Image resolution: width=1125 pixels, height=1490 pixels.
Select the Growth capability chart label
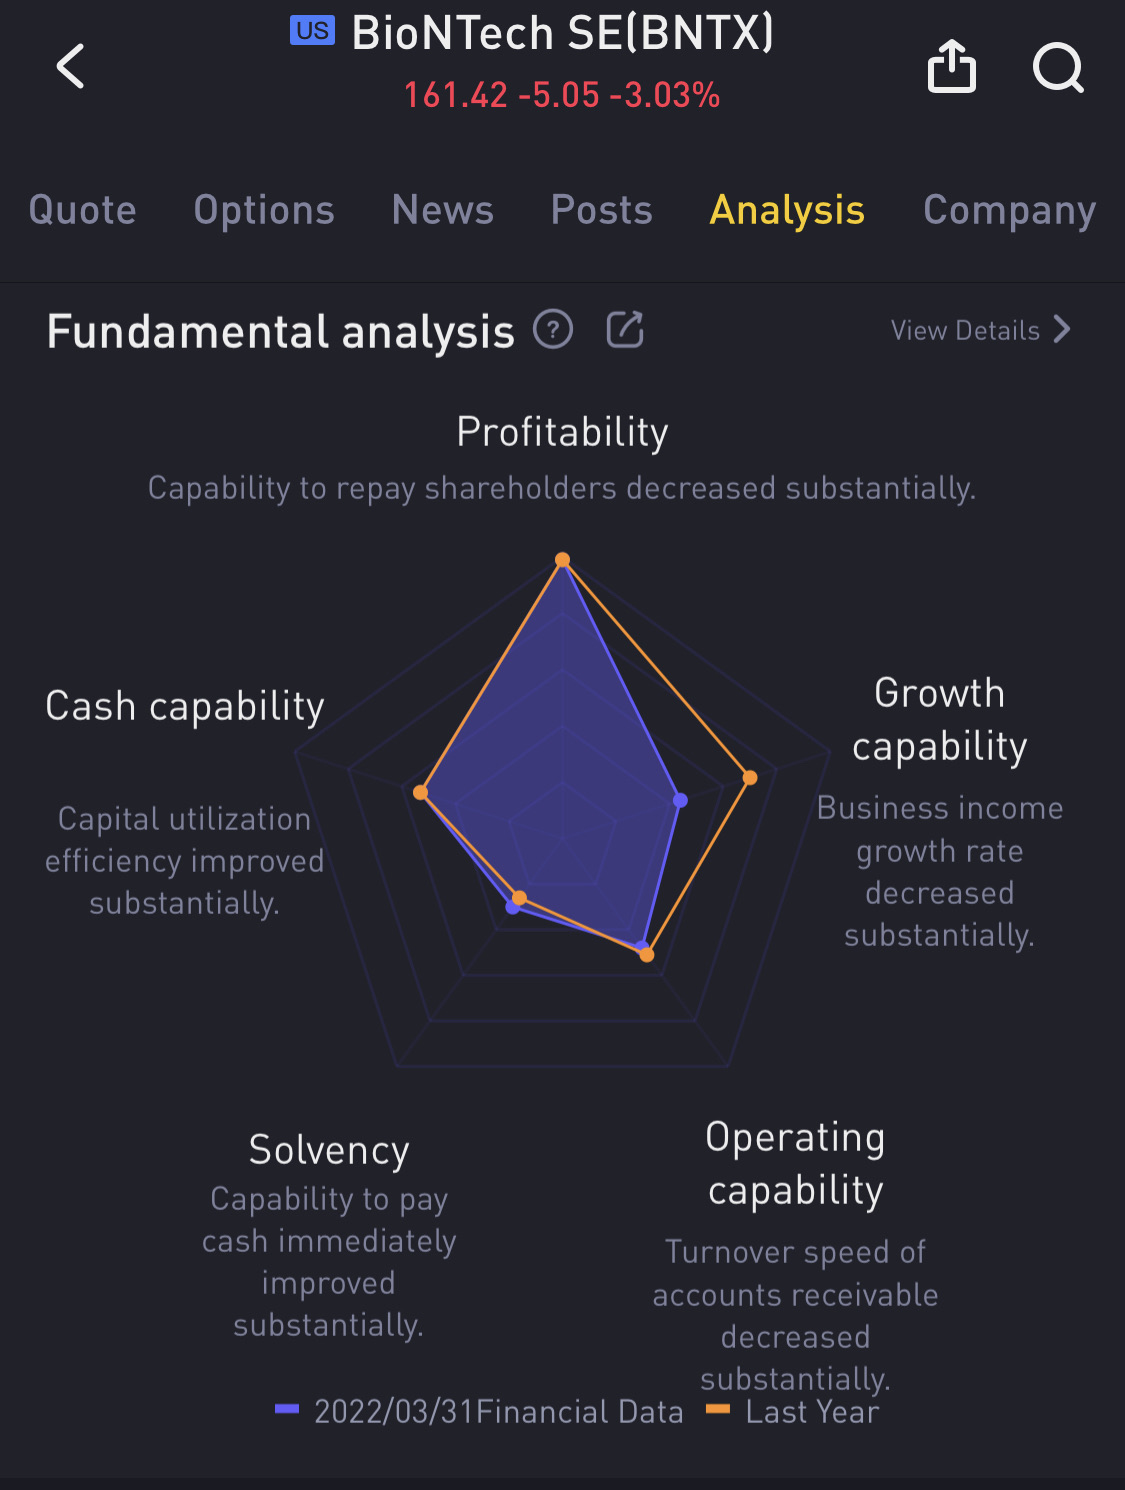tap(939, 720)
